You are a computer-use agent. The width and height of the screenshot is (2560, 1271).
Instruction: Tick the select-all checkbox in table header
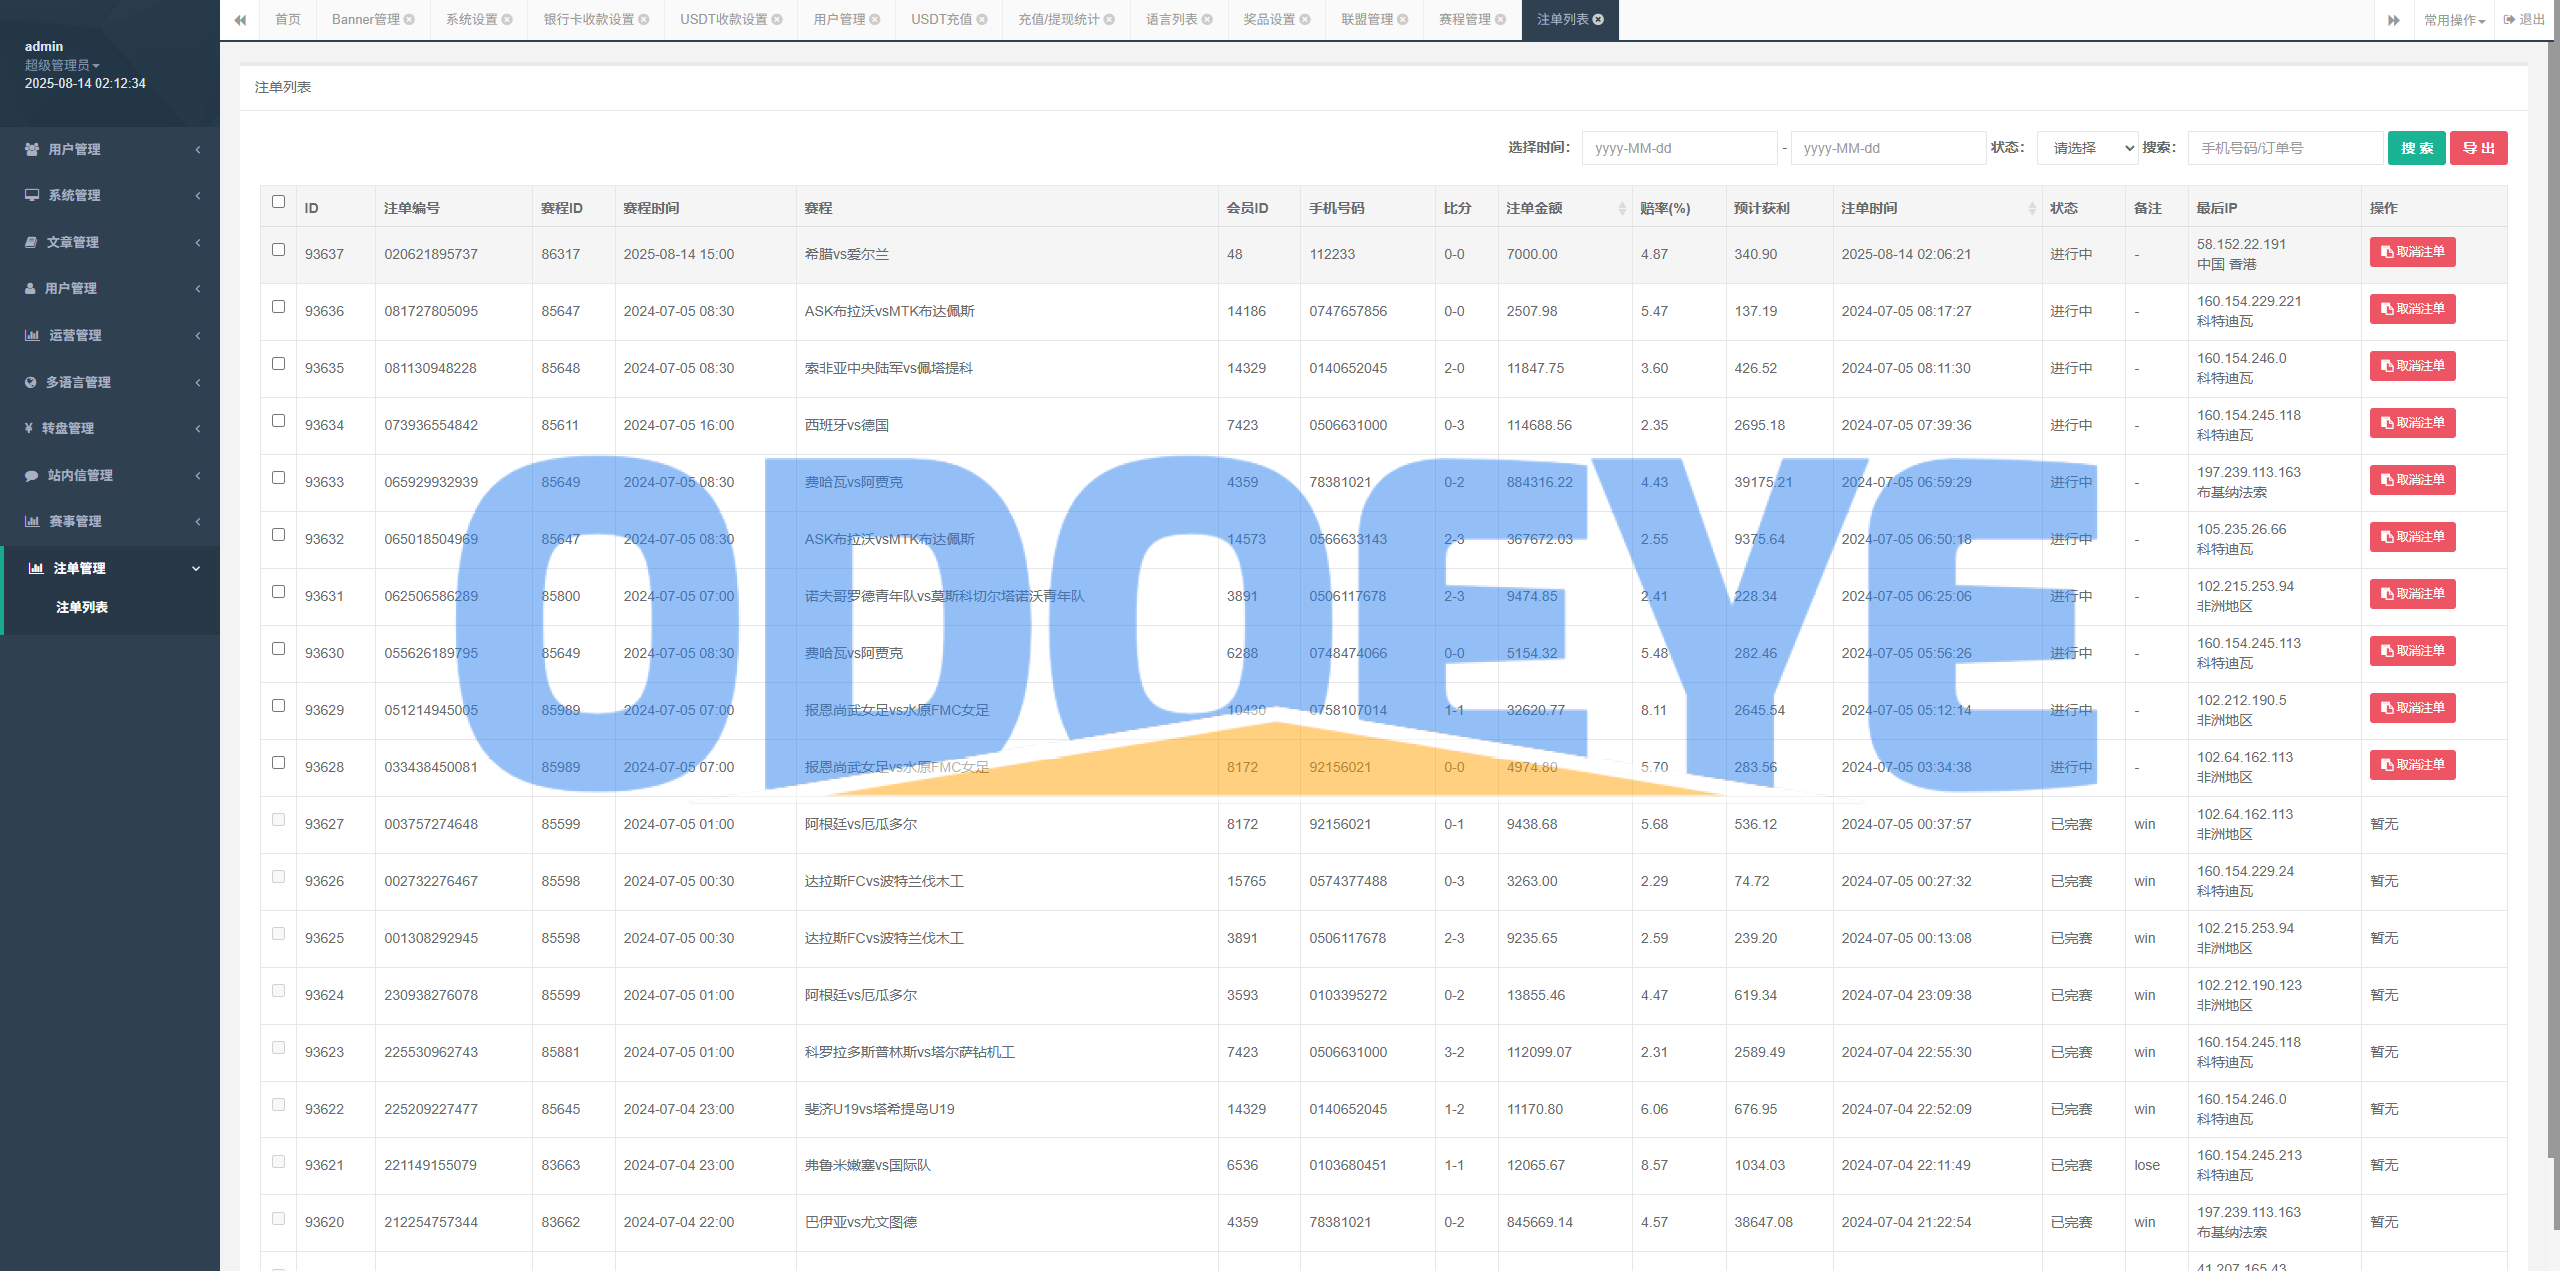click(x=278, y=201)
